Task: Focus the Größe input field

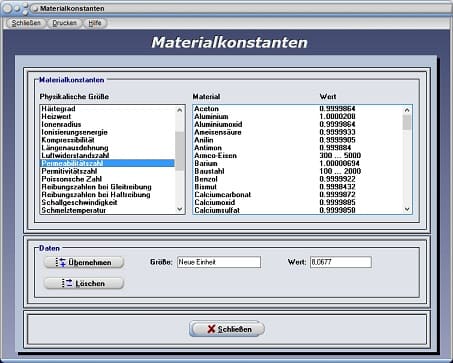Action: pos(219,262)
